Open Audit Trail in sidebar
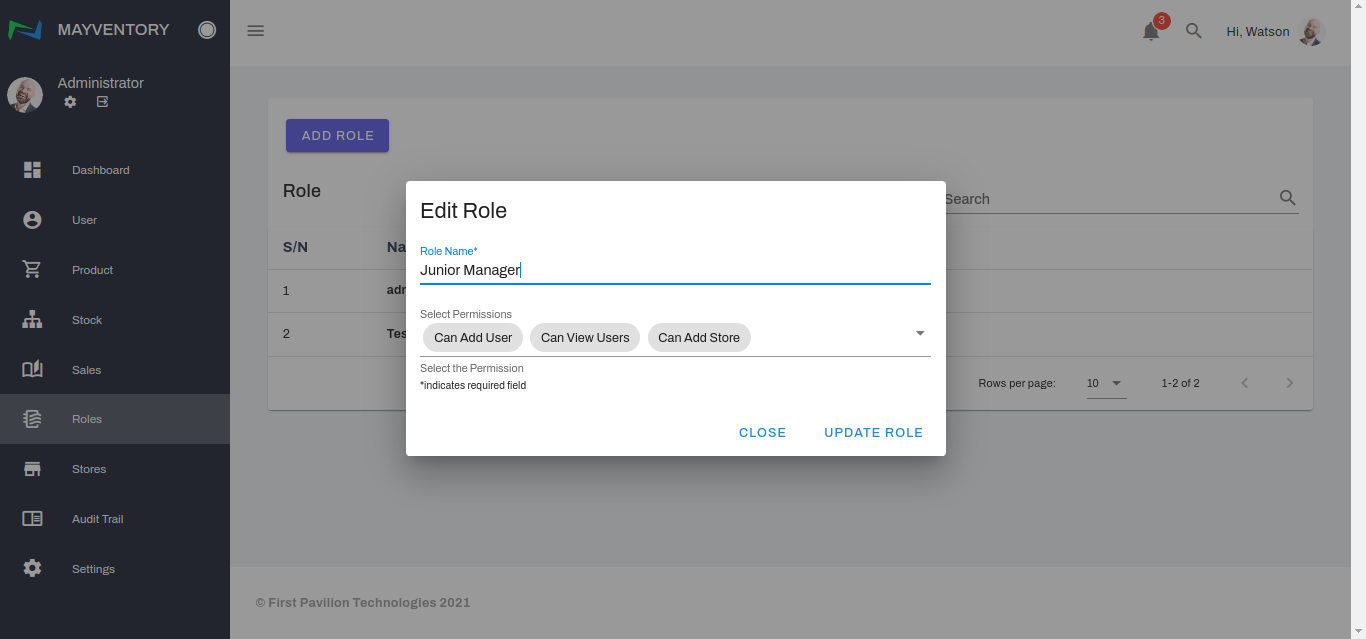Screen dimensions: 1366x639 [97, 519]
